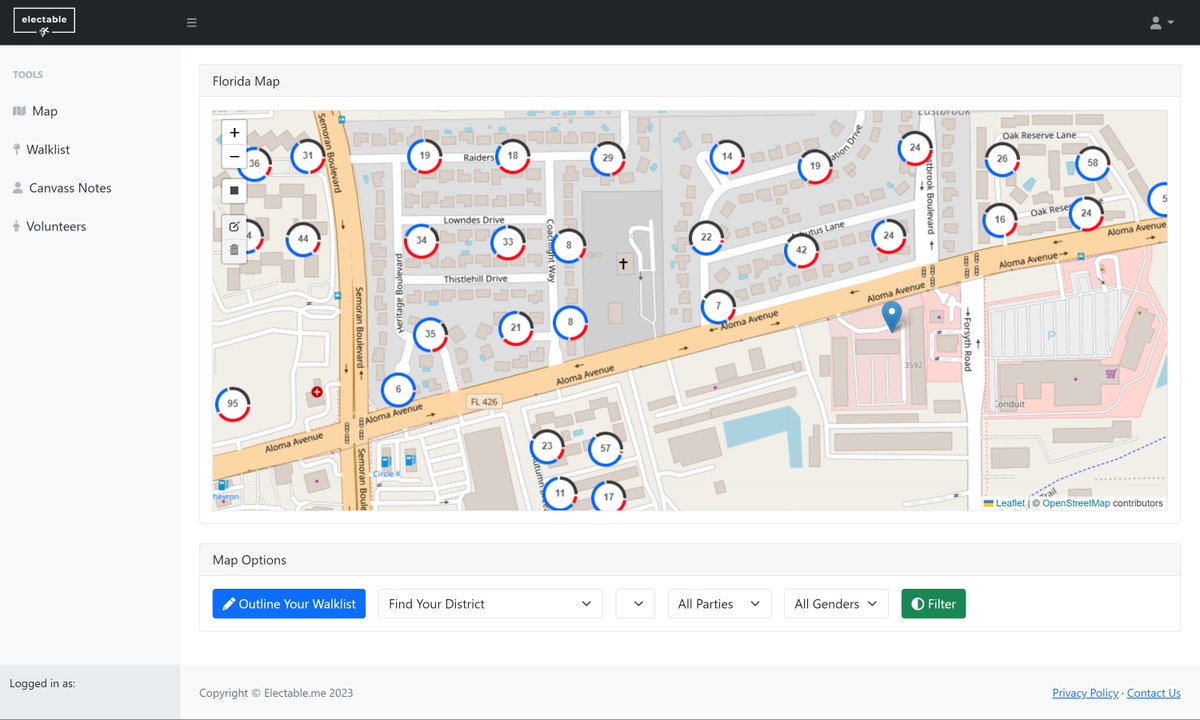Click the cluster marker labeled 44
This screenshot has width=1200, height=720.
pyautogui.click(x=303, y=240)
